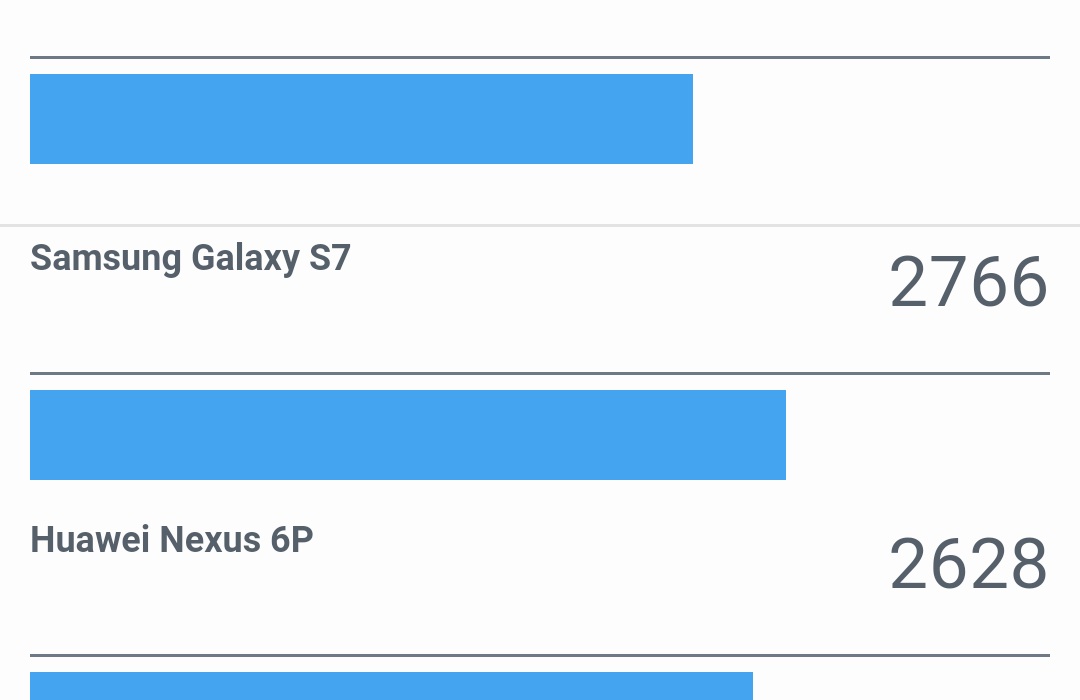Viewport: 1080px width, 700px height.
Task: Click empty space right of bottom blue bar
Action: [901, 686]
